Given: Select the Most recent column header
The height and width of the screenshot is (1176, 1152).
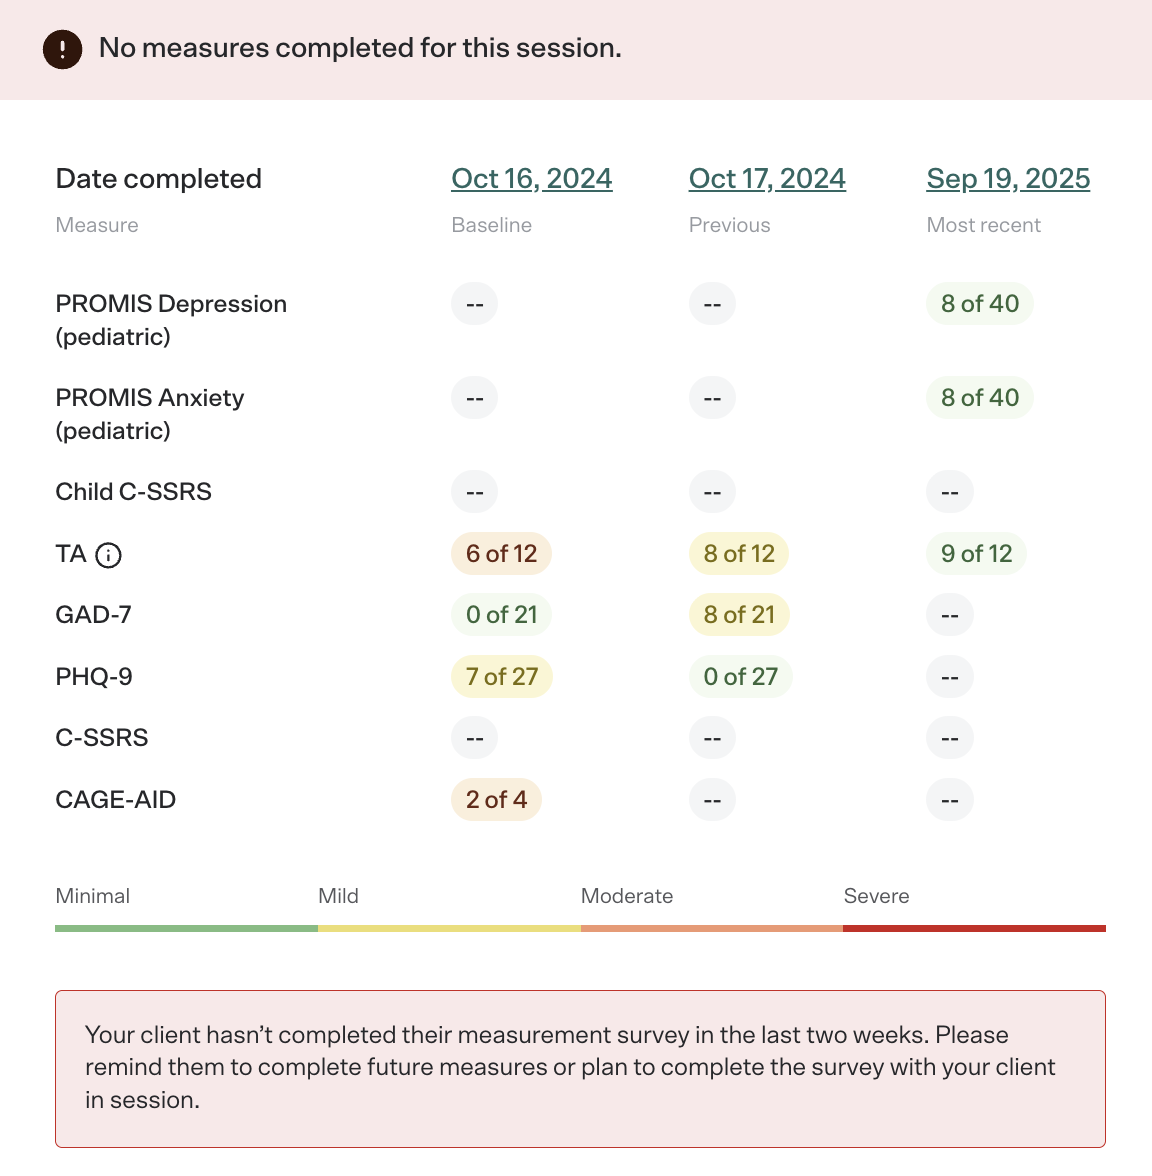Looking at the screenshot, I should (983, 225).
